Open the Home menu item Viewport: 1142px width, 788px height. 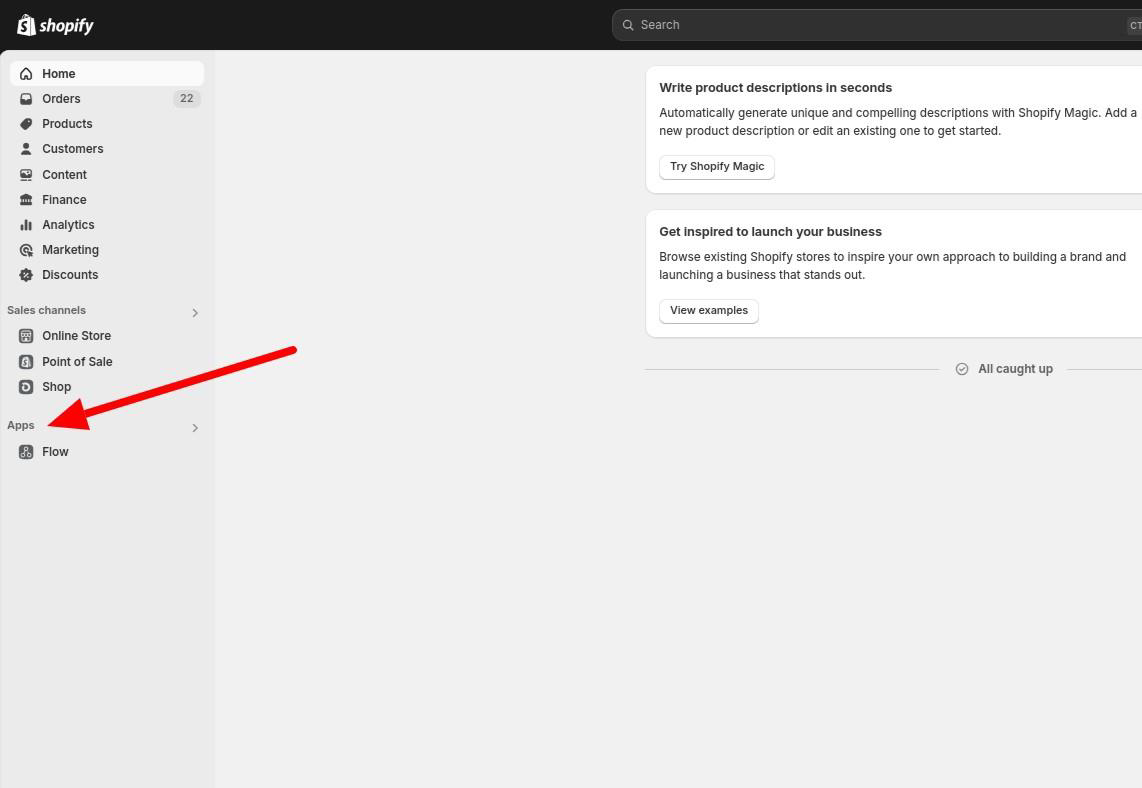click(107, 74)
